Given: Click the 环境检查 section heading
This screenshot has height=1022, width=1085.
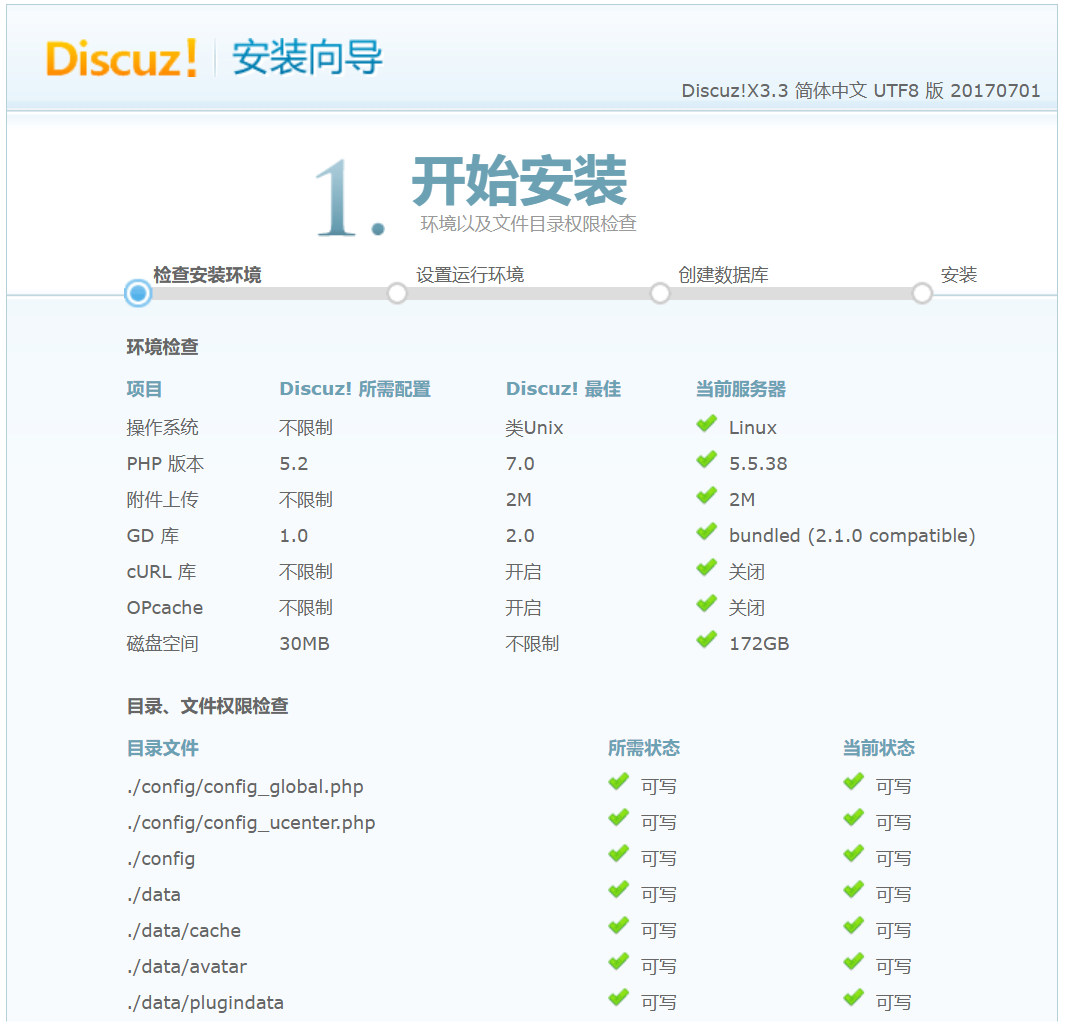Looking at the screenshot, I should (163, 347).
